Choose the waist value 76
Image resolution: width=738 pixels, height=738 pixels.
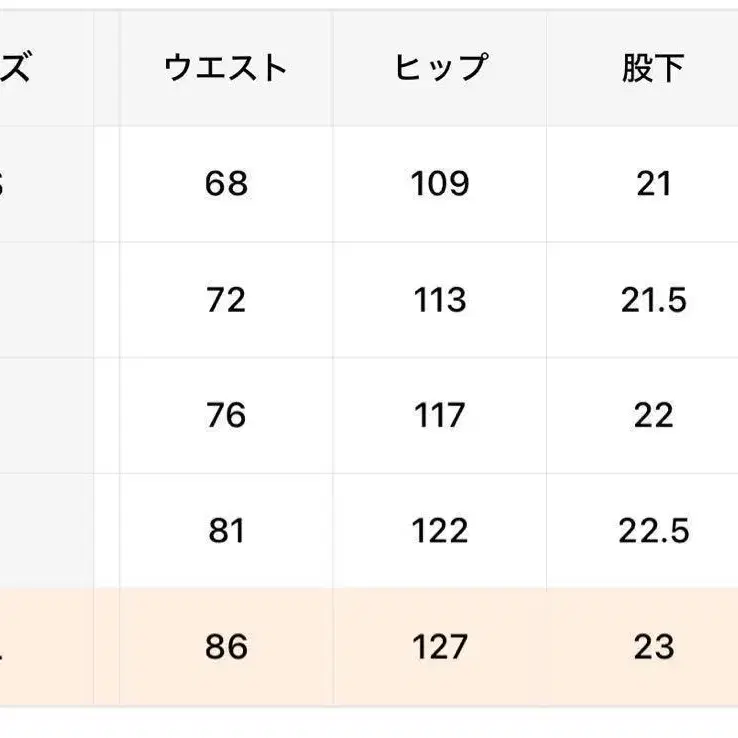pos(226,415)
